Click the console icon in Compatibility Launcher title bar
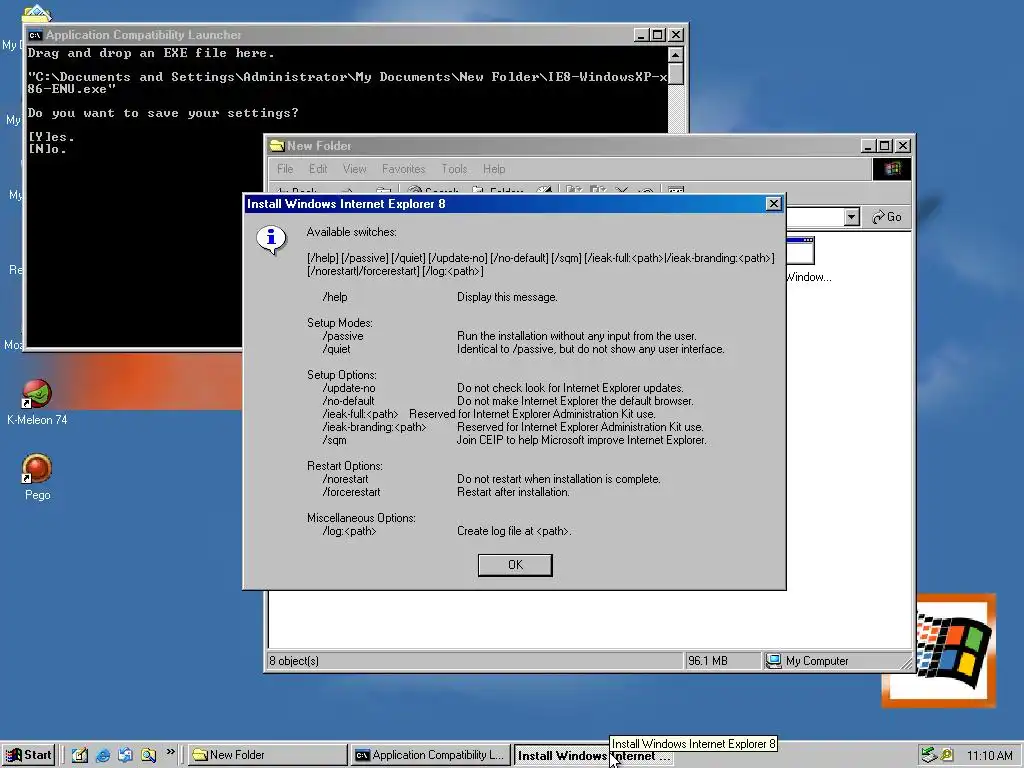1024x768 pixels. click(35, 35)
